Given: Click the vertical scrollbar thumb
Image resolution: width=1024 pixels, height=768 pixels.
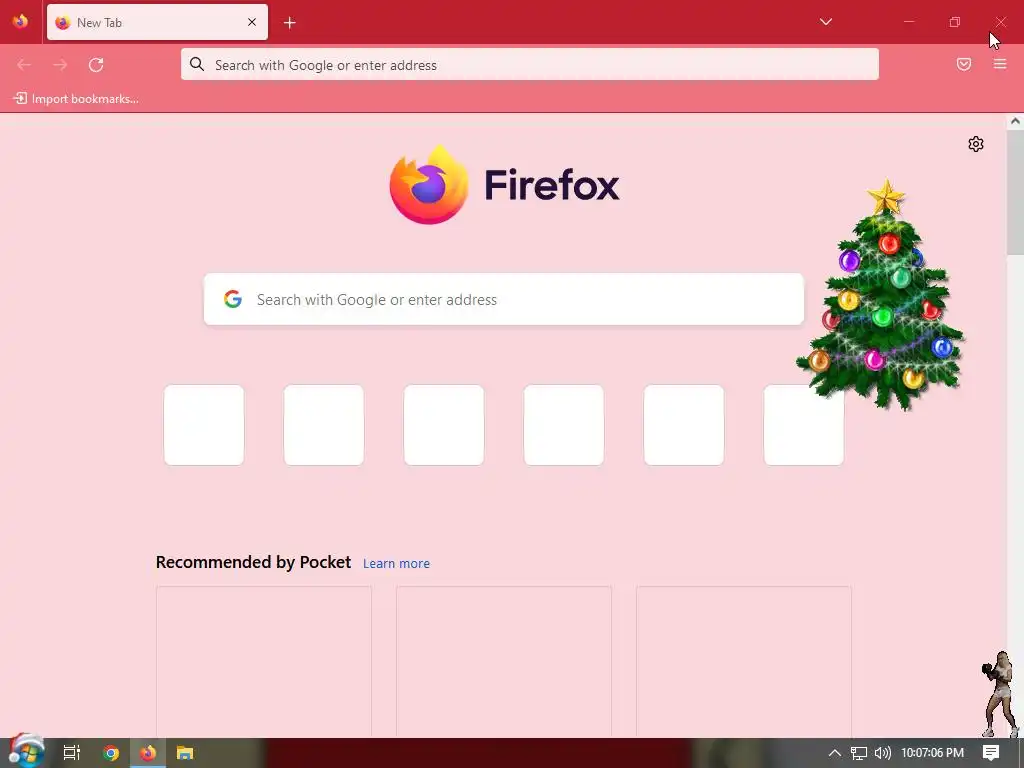Looking at the screenshot, I should (1015, 191).
